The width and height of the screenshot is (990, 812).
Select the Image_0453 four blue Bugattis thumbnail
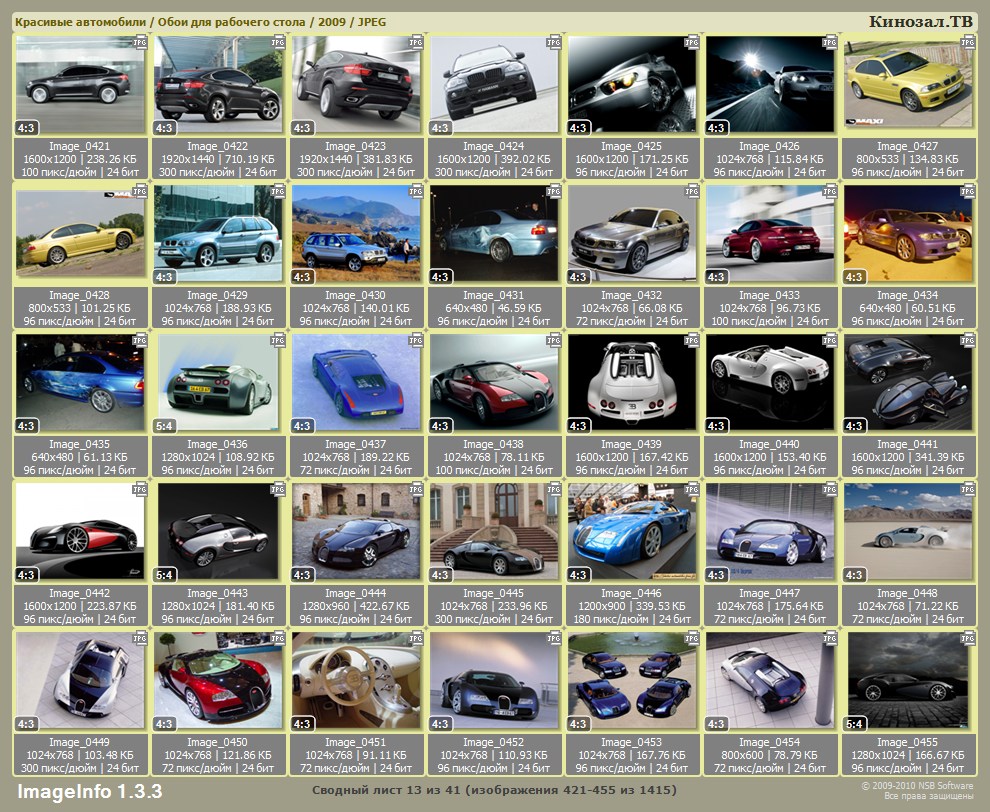click(x=631, y=681)
